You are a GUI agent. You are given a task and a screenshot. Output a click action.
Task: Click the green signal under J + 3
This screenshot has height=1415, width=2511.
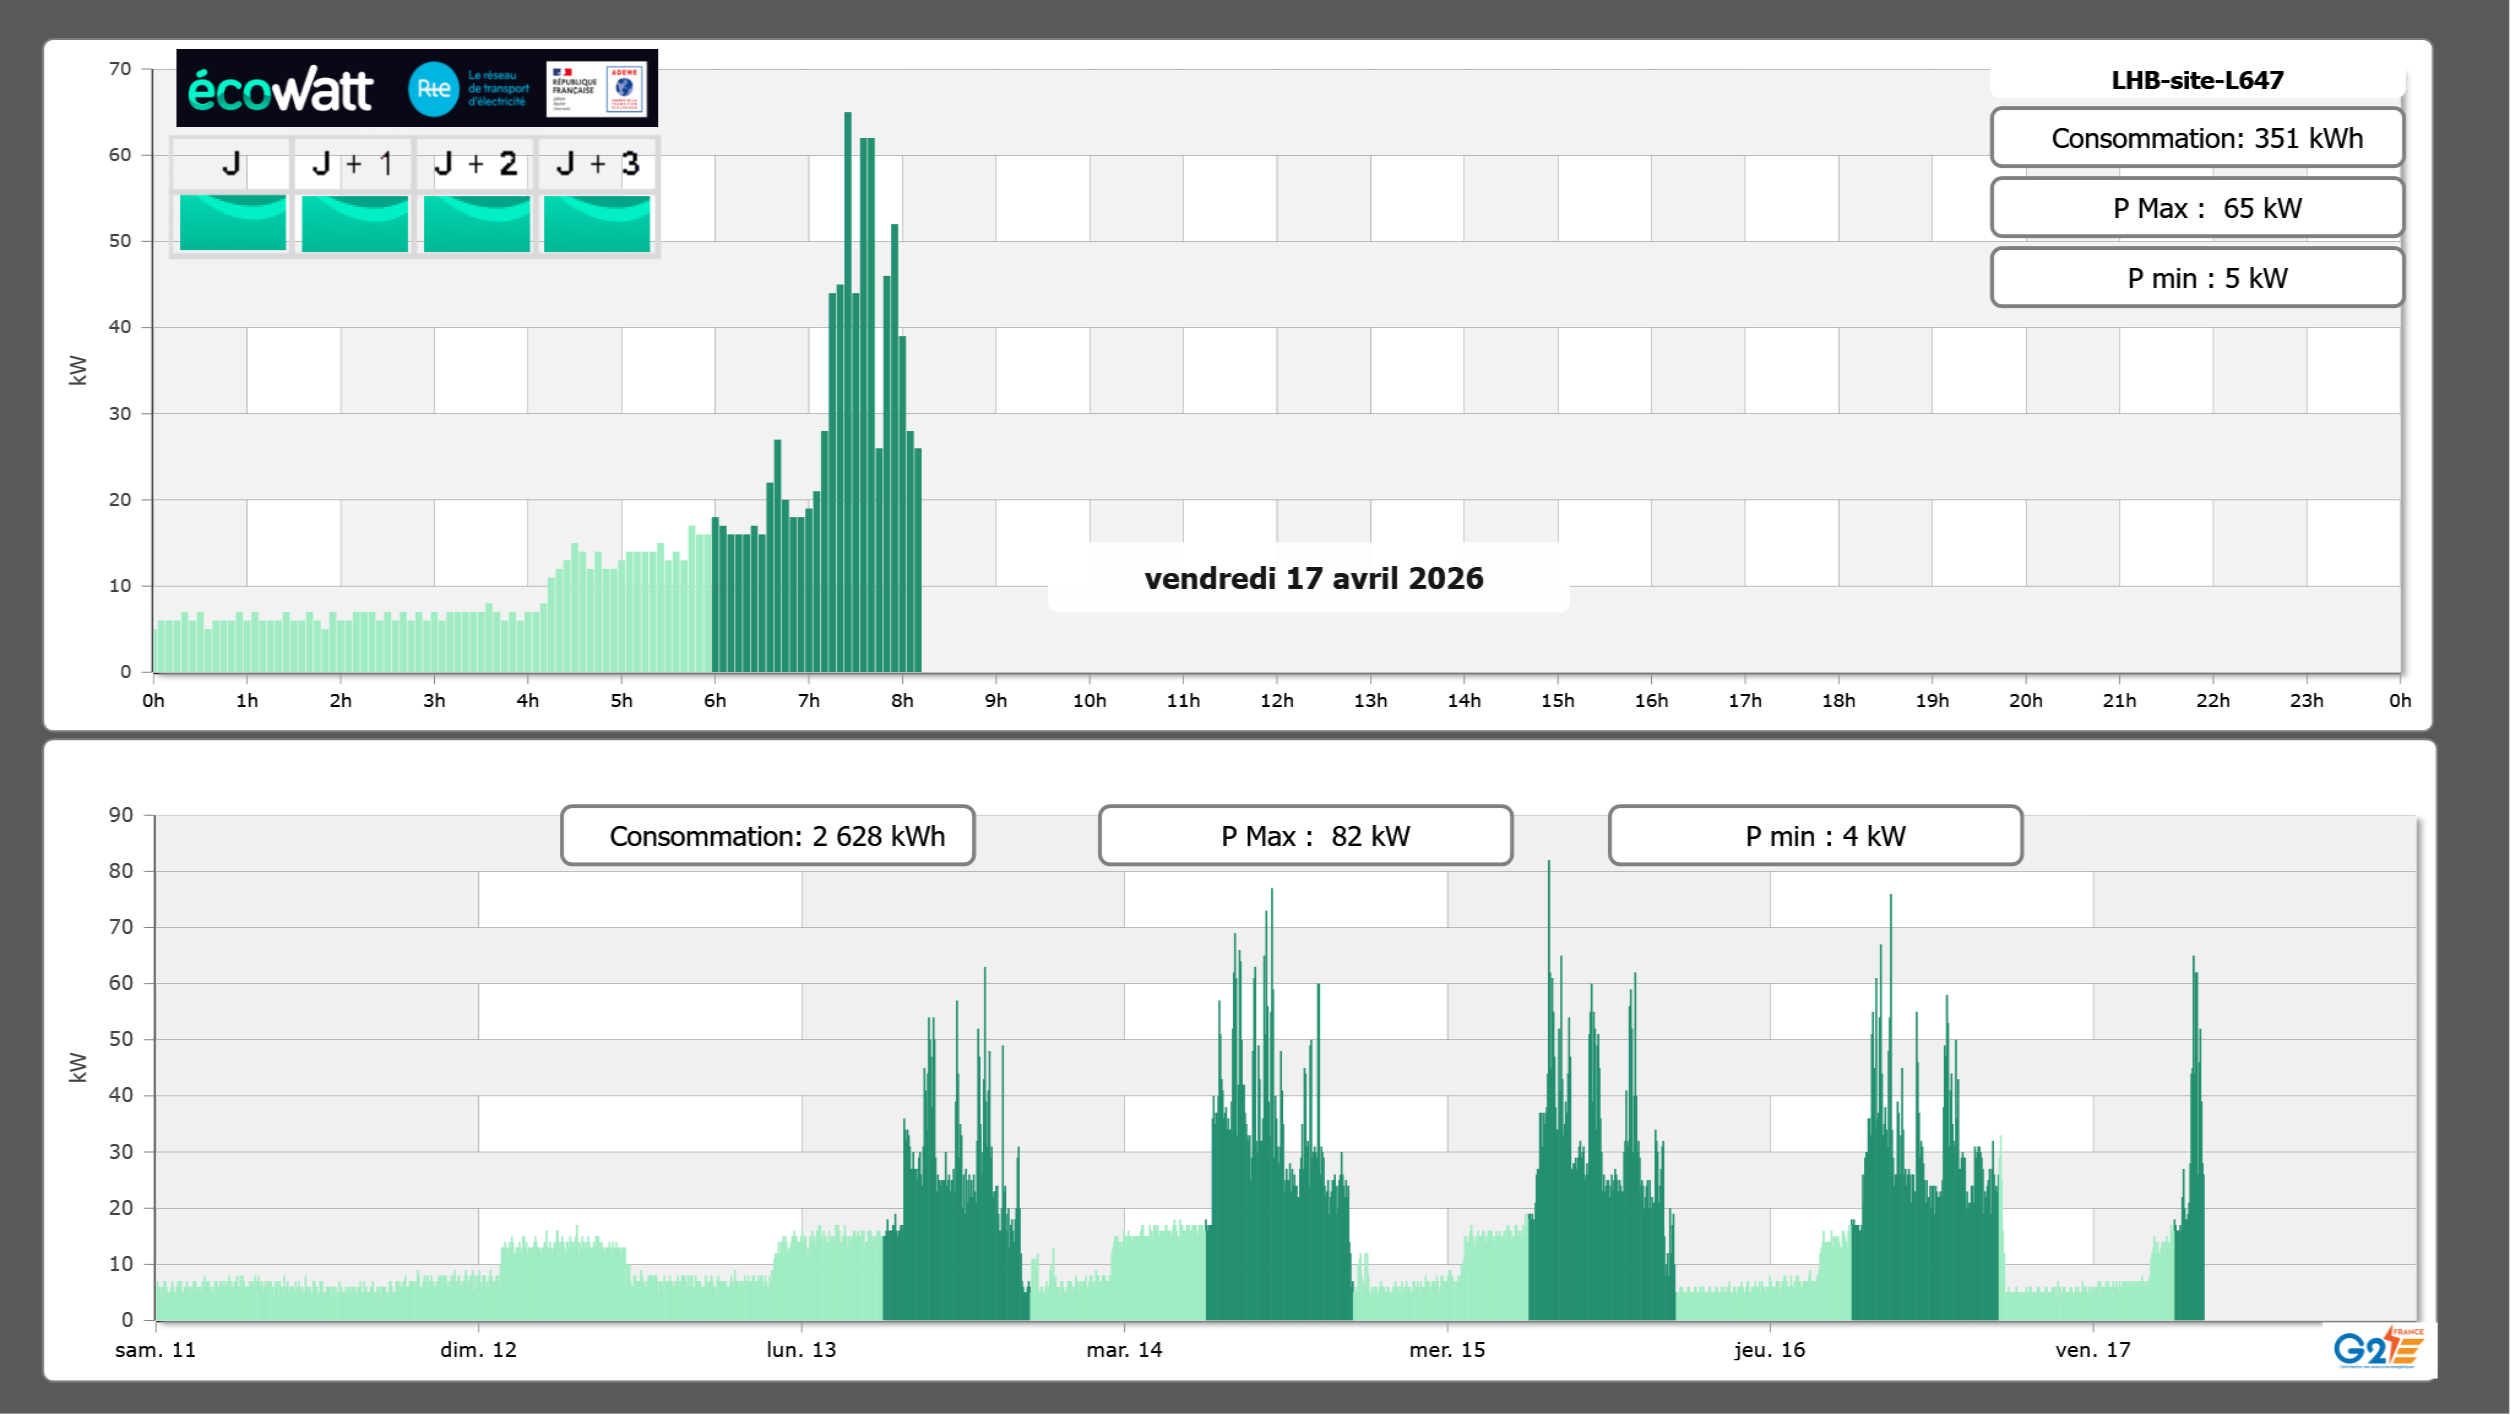[597, 223]
